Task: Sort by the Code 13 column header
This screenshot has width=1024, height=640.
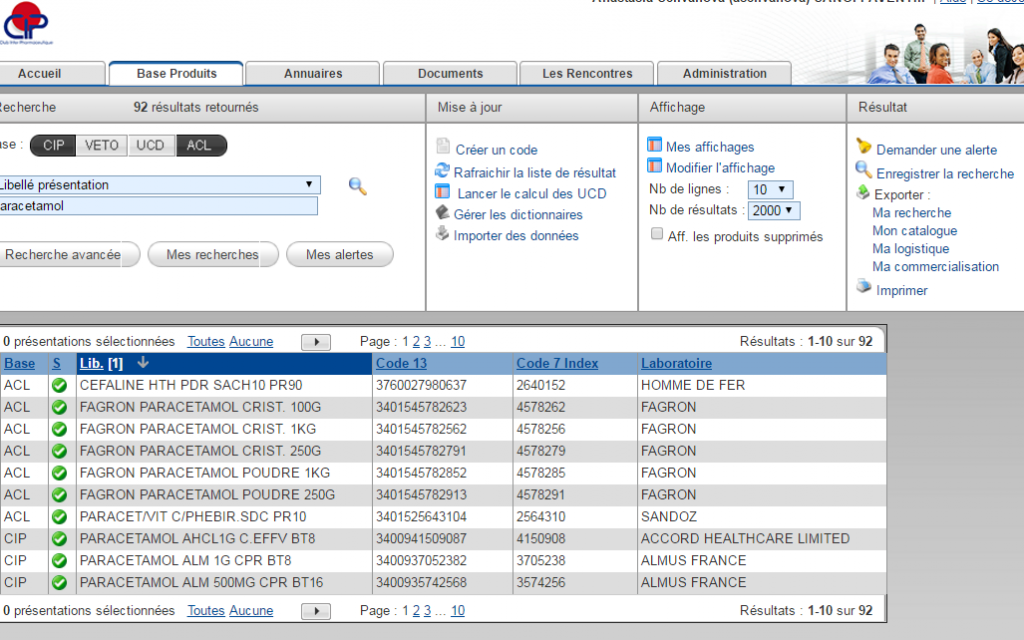Action: pyautogui.click(x=402, y=363)
